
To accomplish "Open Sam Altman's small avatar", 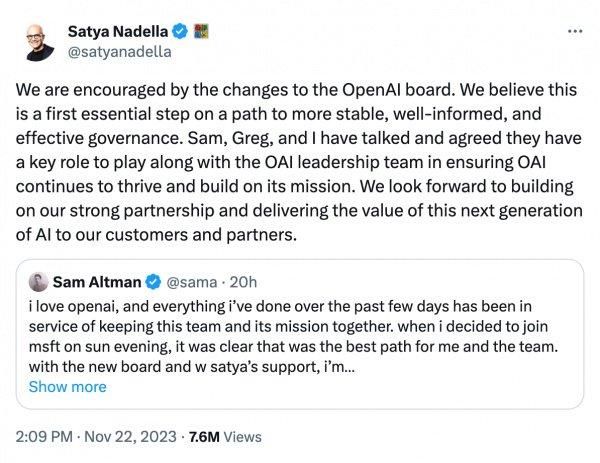I will pyautogui.click(x=38, y=281).
